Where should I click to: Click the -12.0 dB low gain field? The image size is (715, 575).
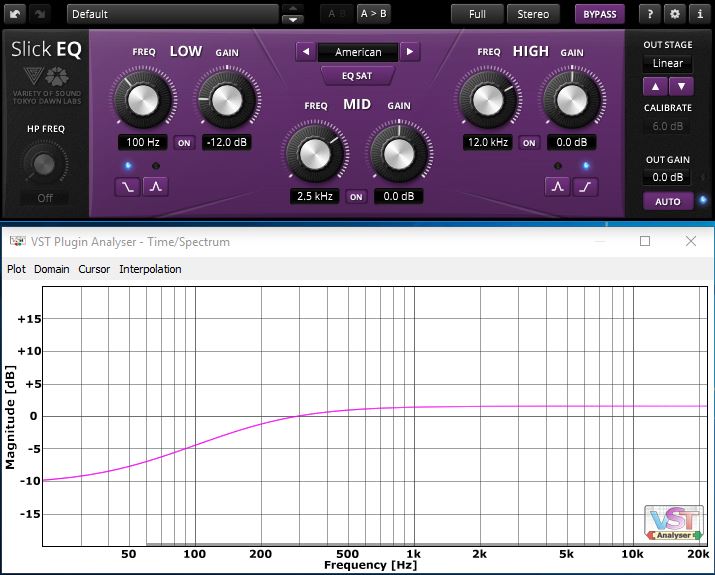pyautogui.click(x=227, y=142)
